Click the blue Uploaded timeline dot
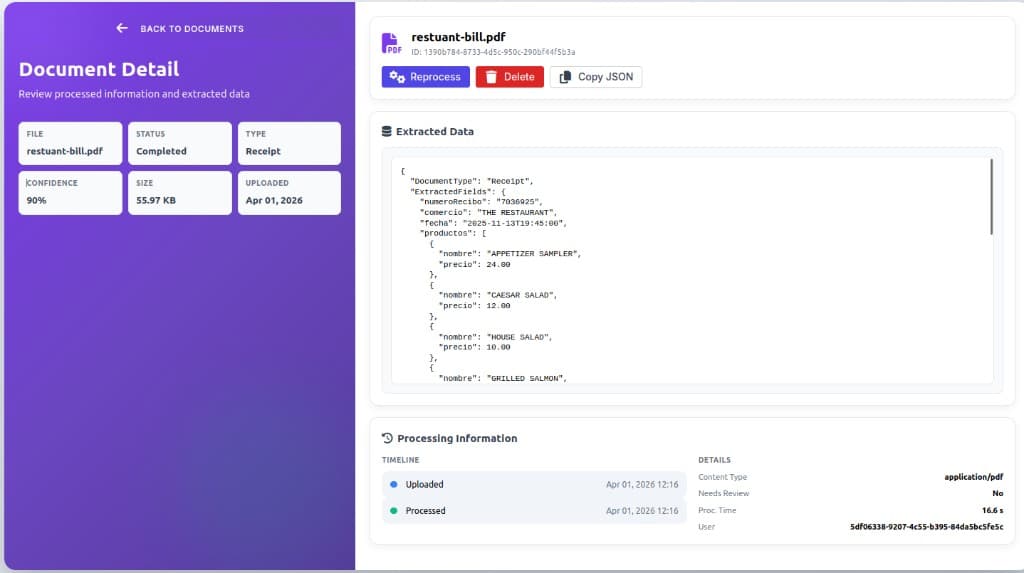 [393, 484]
